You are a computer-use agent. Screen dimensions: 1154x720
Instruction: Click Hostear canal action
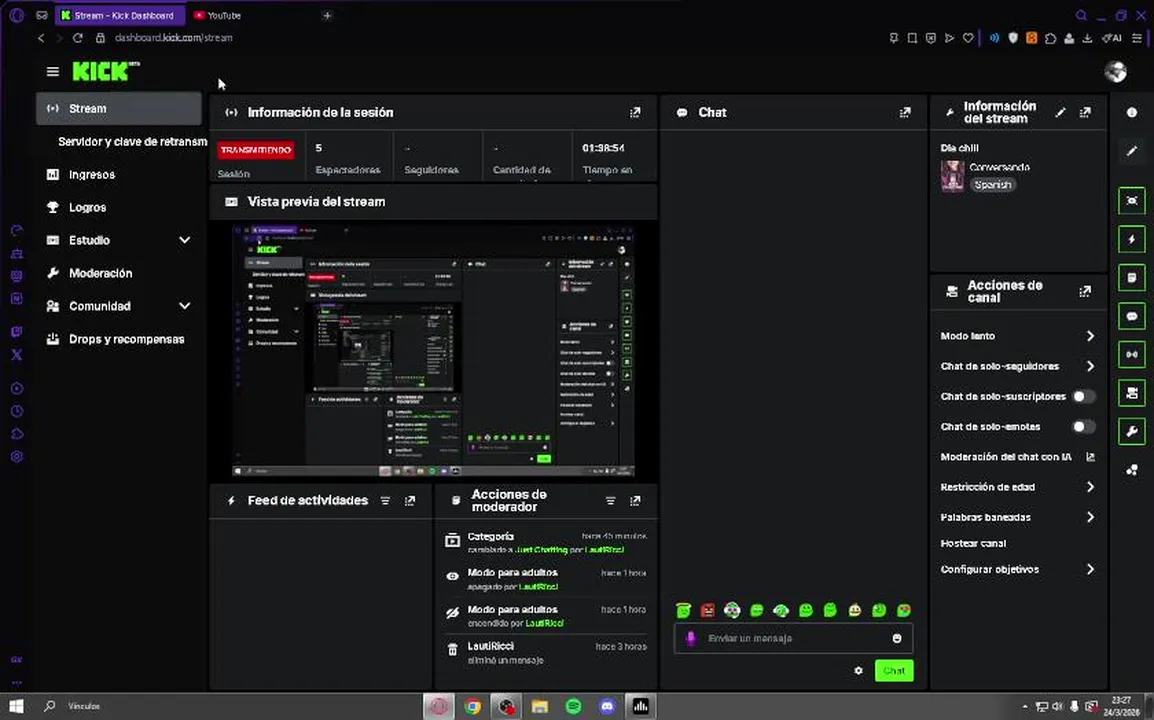pos(973,543)
